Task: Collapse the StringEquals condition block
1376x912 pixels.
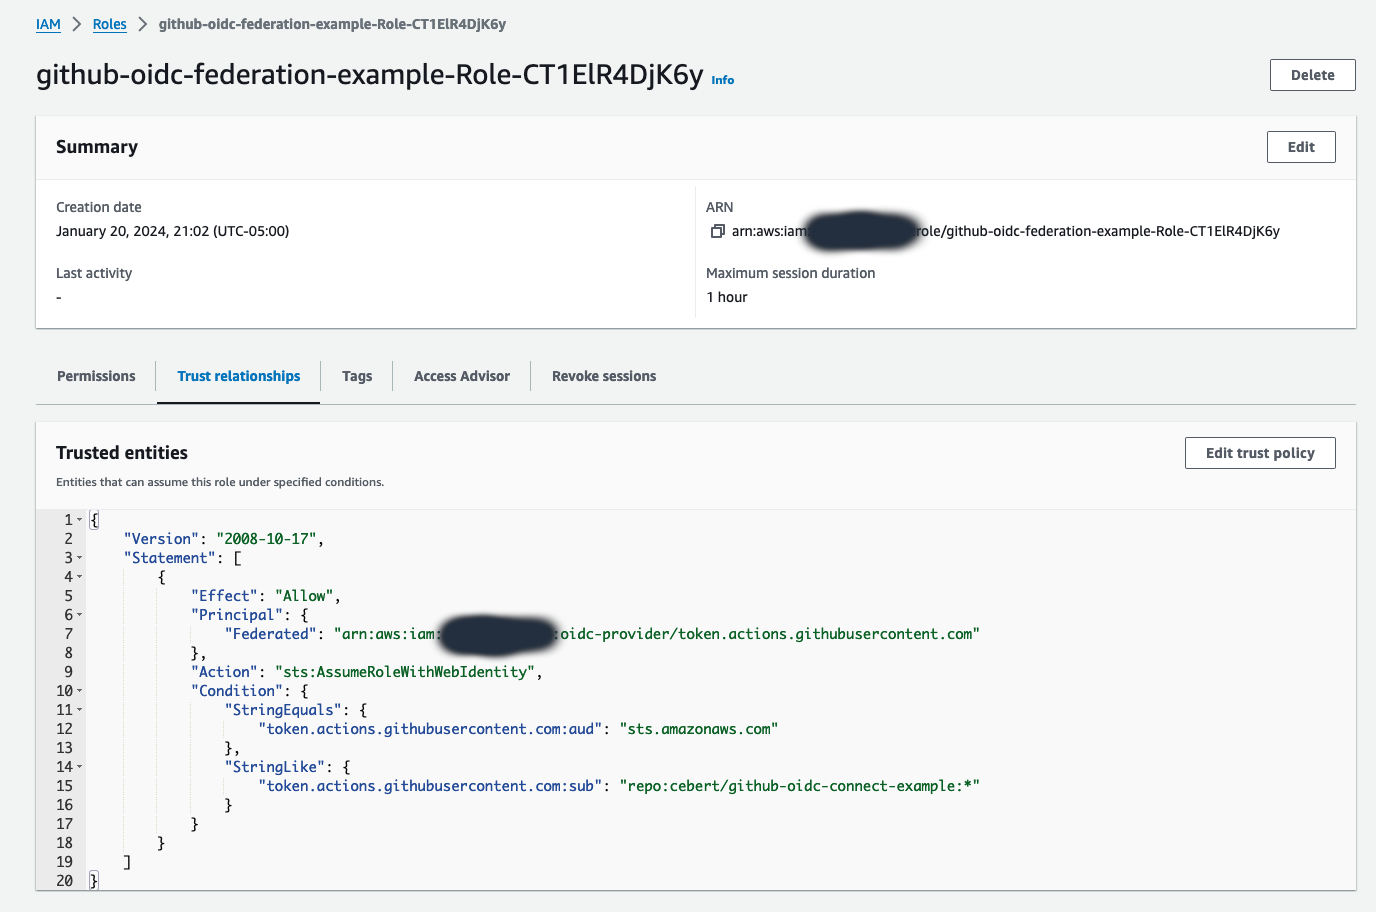Action: (x=81, y=709)
